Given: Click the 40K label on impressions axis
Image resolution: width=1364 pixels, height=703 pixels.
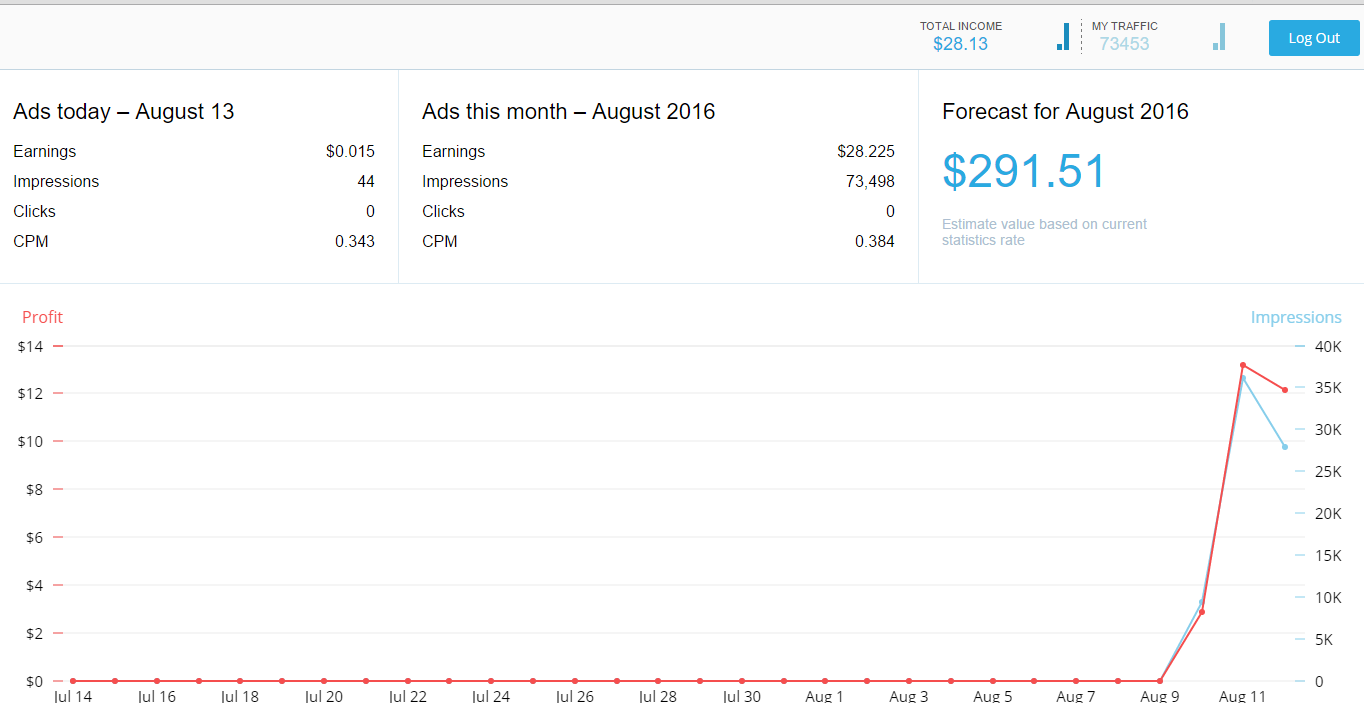Looking at the screenshot, I should 1328,347.
